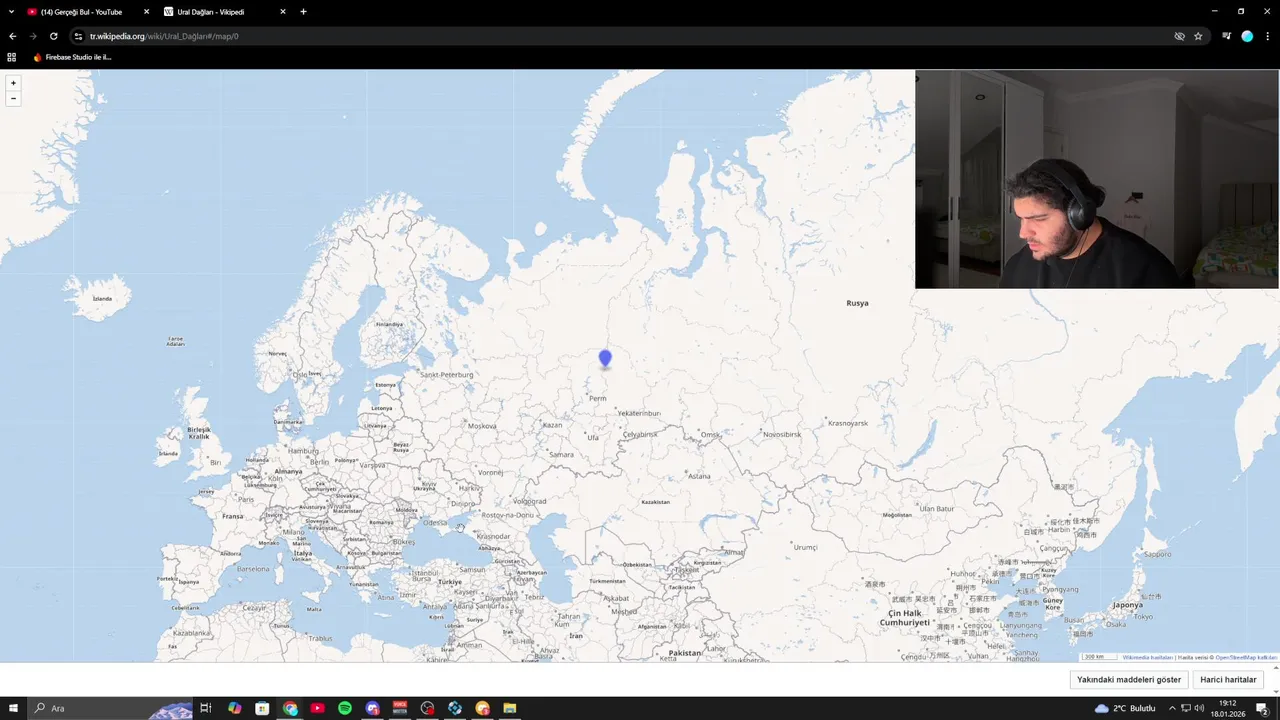1280x720 pixels.
Task: Open Wikimedia haritaları link
Action: click(1147, 657)
